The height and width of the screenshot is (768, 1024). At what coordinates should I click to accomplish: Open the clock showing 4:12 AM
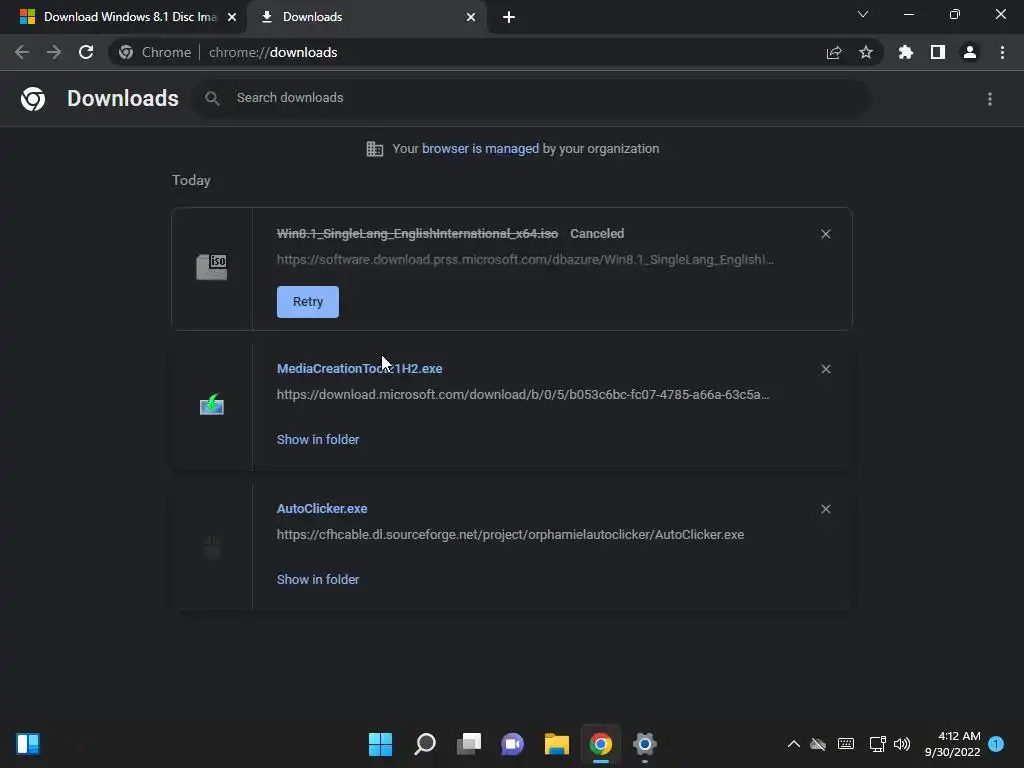click(x=953, y=744)
